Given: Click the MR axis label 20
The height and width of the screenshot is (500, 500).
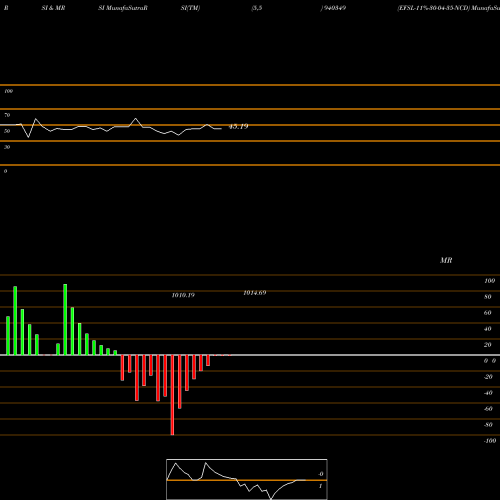Looking at the screenshot, I should (488, 345).
